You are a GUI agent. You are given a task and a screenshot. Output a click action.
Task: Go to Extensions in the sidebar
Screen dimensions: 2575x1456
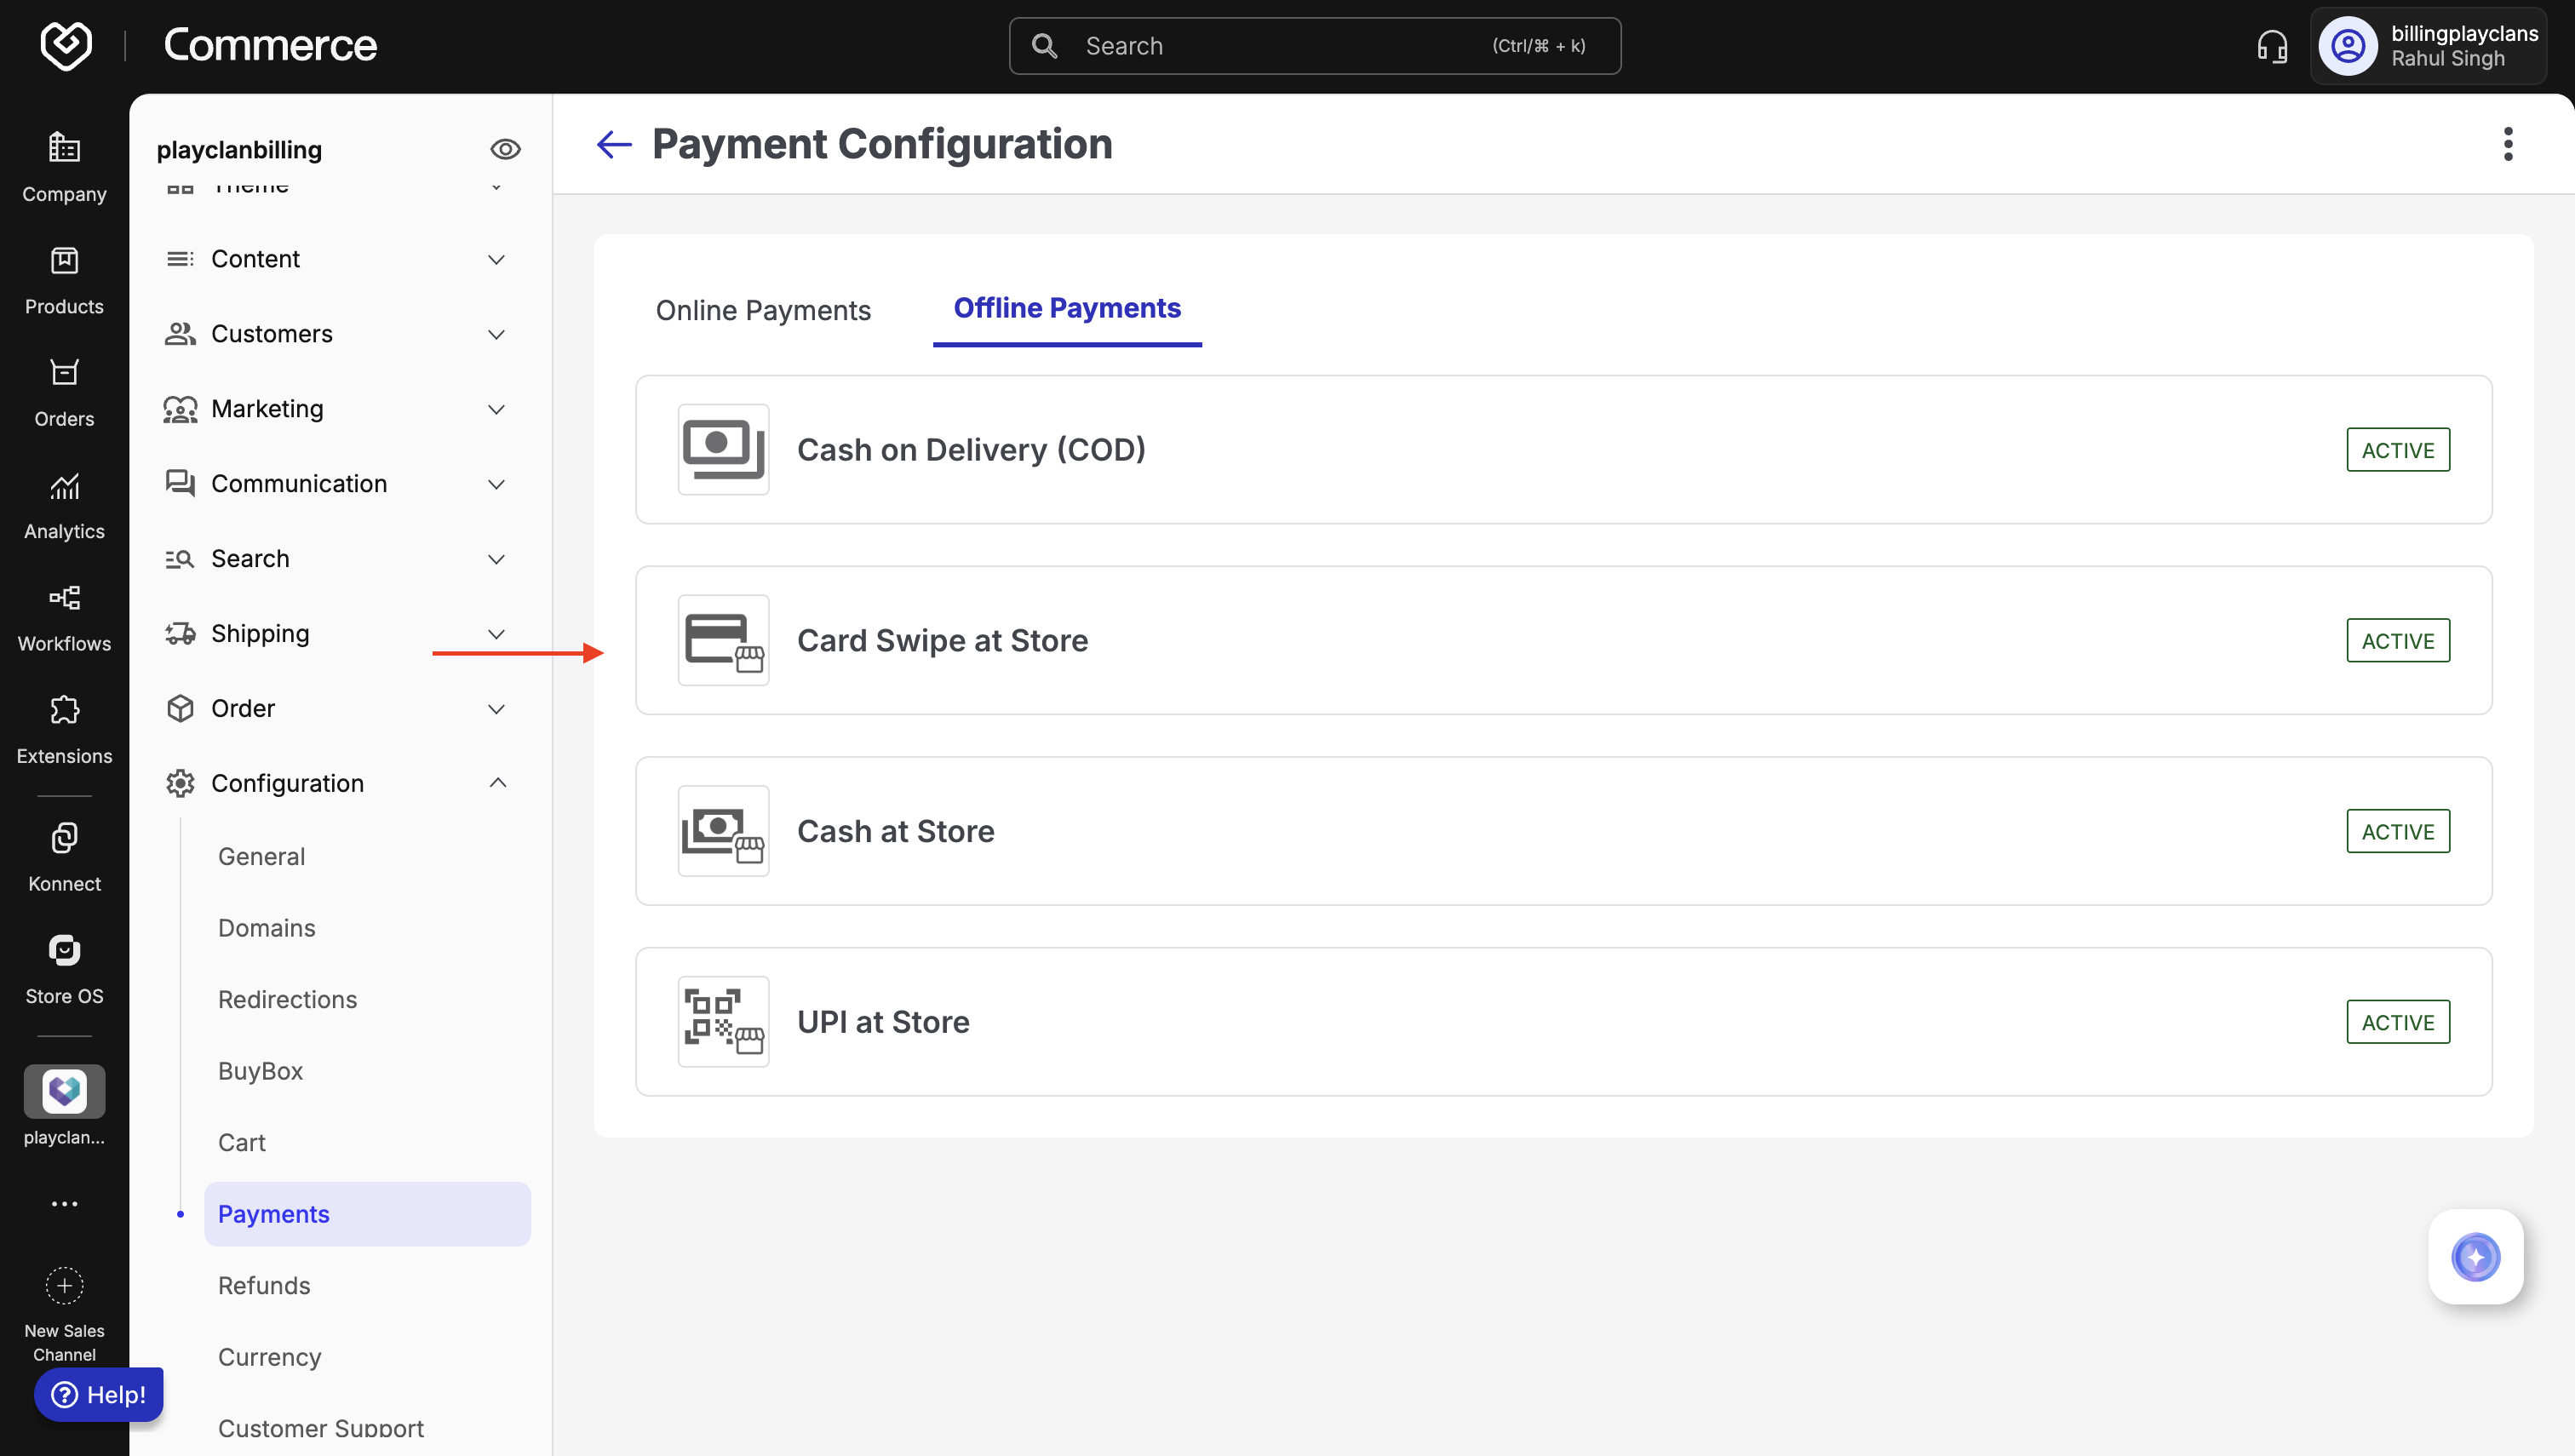click(64, 729)
